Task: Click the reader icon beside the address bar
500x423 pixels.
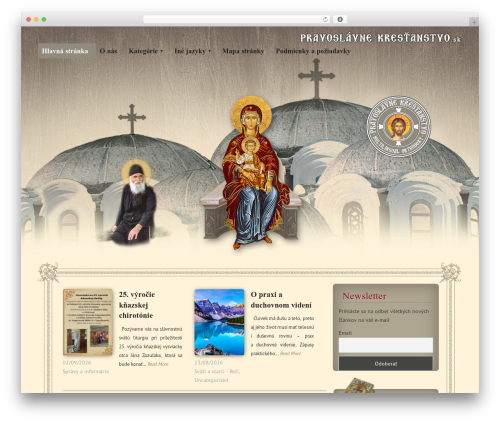Action: click(340, 20)
